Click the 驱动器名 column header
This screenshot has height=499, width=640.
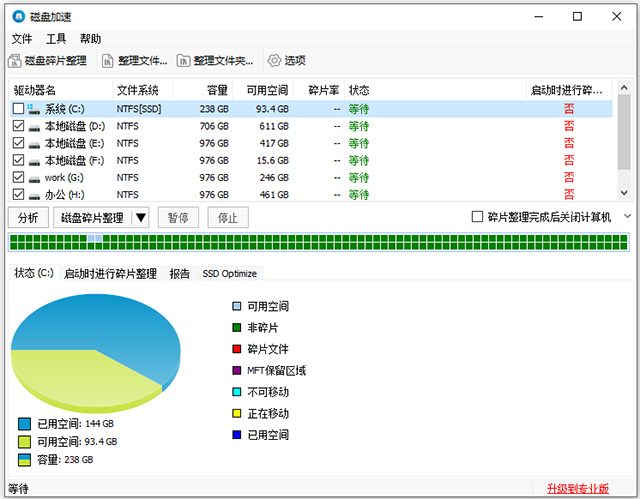tap(61, 90)
